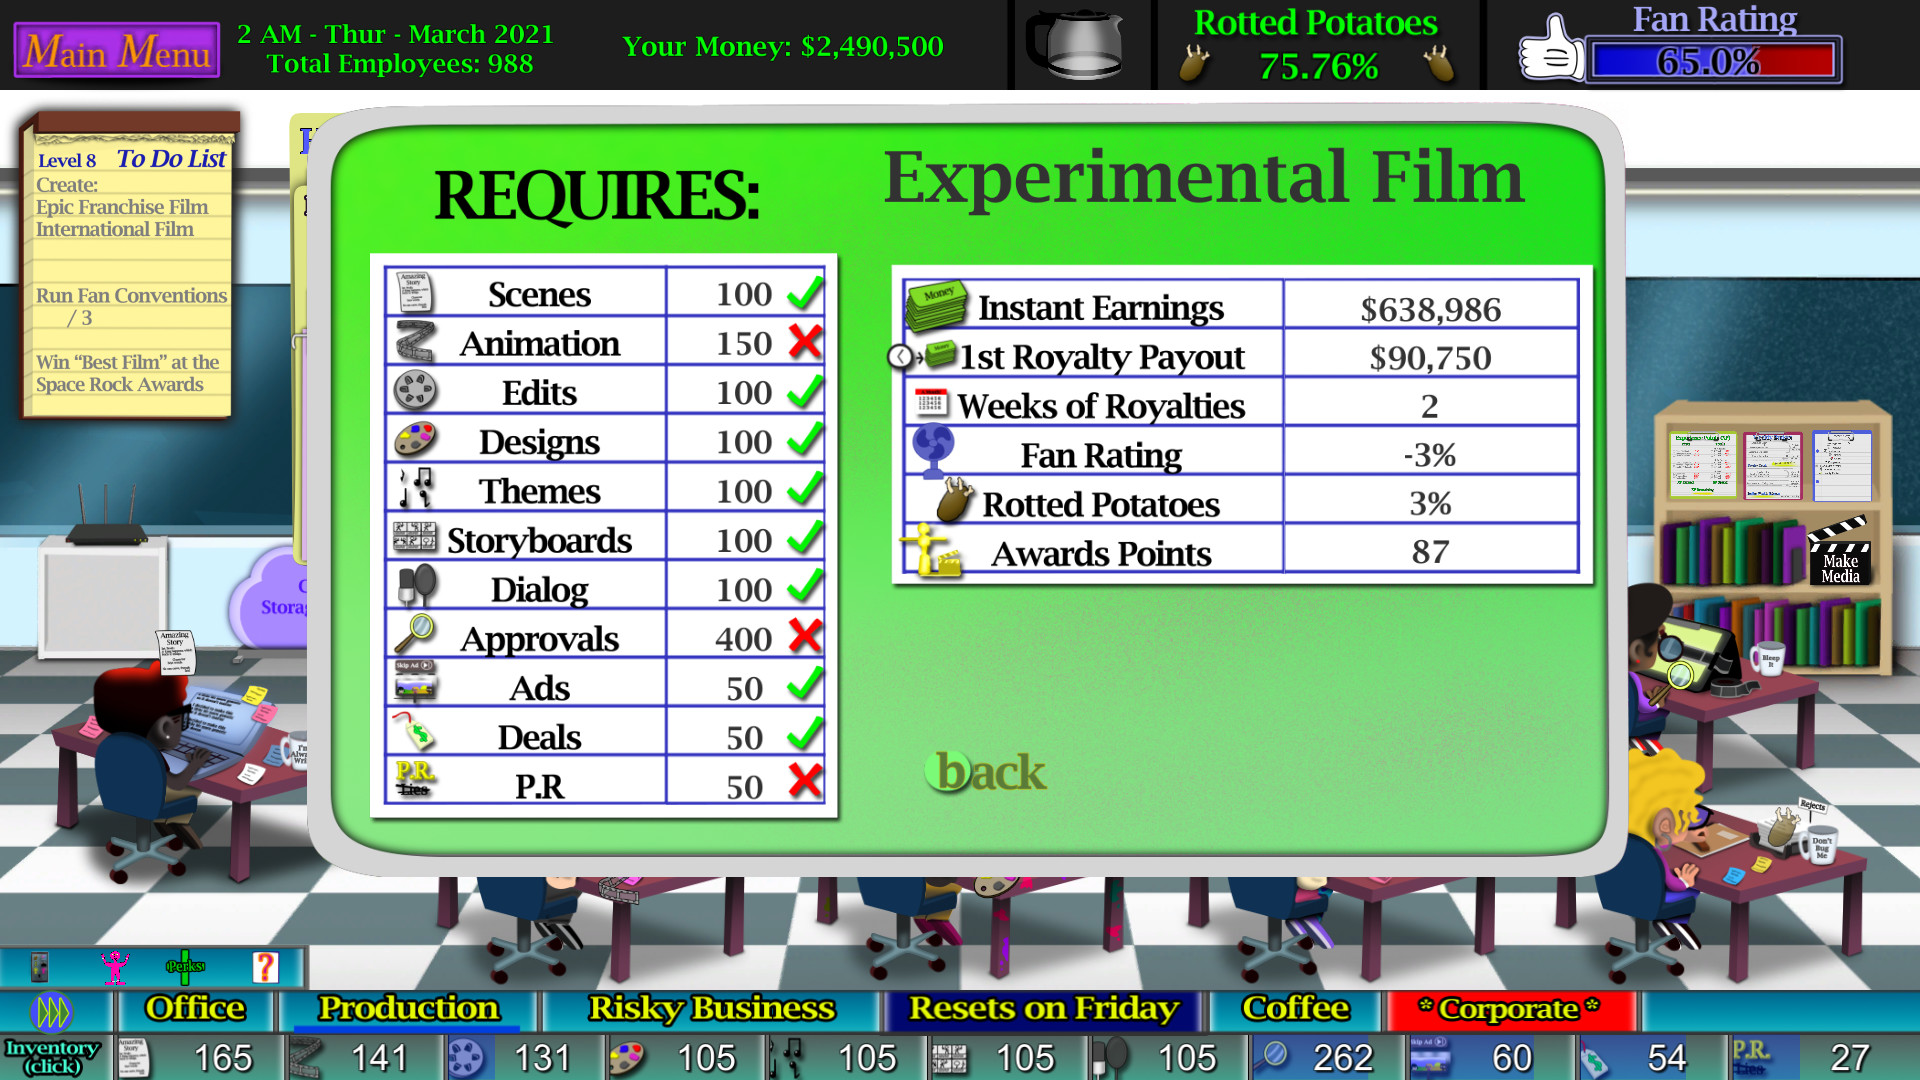Click the question mark help icon
The width and height of the screenshot is (1920, 1080).
point(263,966)
